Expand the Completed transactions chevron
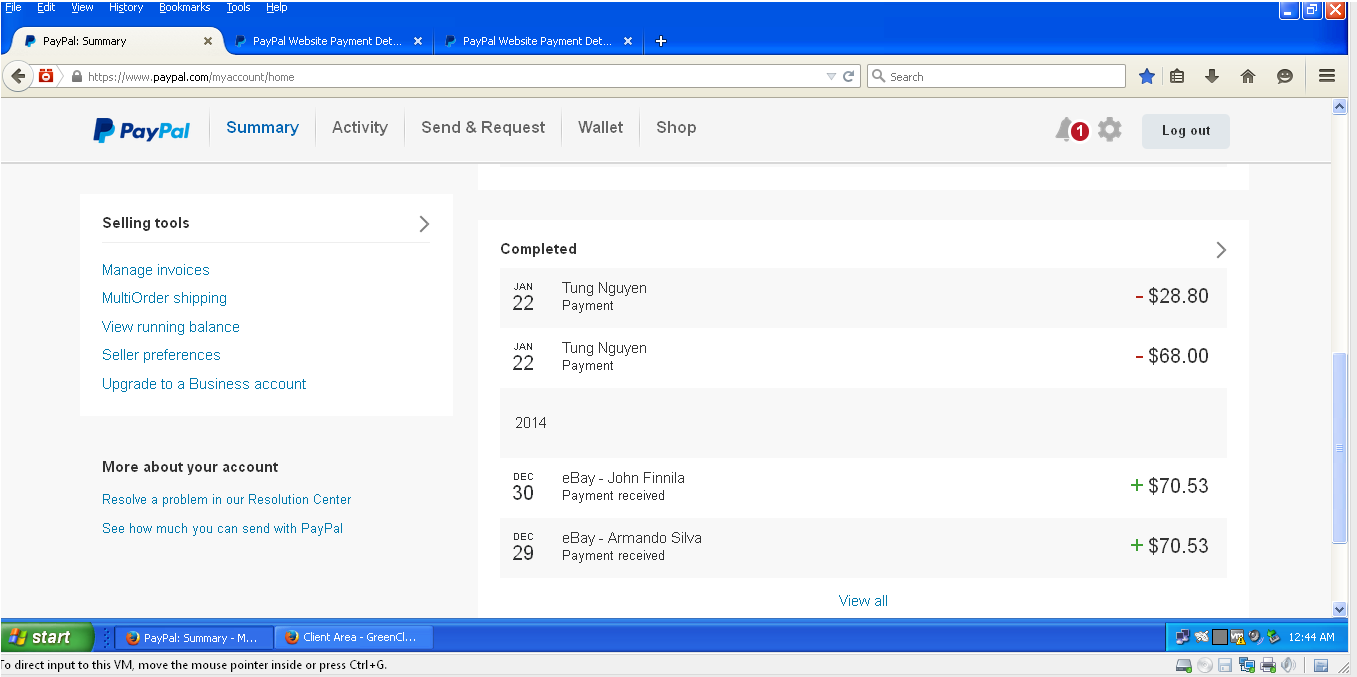The height and width of the screenshot is (677, 1357). [x=1220, y=250]
